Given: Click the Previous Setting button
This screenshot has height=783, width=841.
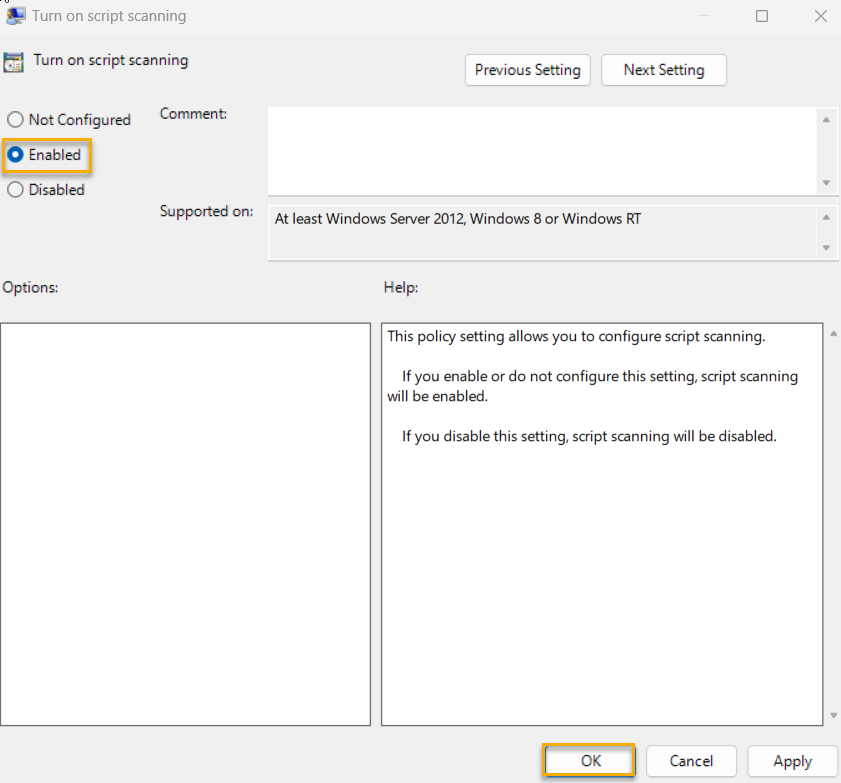Looking at the screenshot, I should click(x=527, y=70).
